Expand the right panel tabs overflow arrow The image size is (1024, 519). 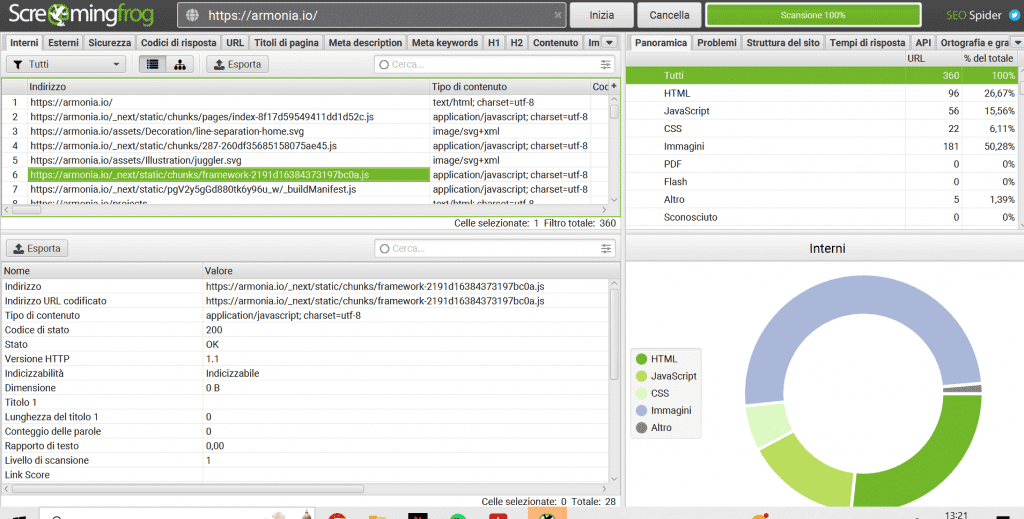click(x=1018, y=43)
